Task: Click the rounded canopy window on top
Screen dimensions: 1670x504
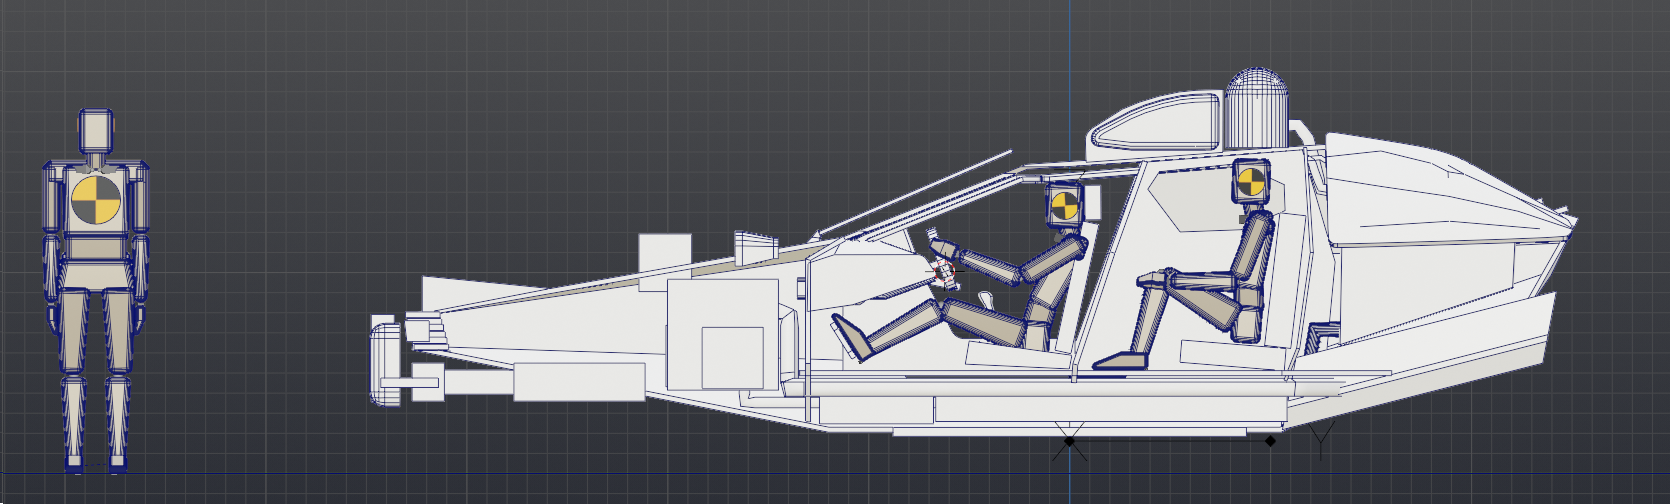Action: (x=1156, y=119)
